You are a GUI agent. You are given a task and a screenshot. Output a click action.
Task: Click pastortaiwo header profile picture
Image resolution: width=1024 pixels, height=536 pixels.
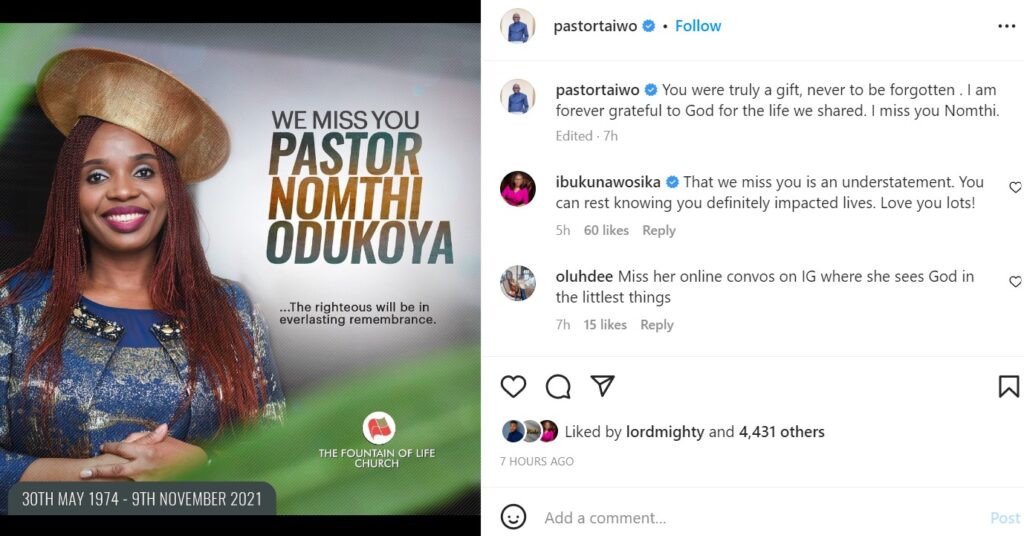point(518,26)
